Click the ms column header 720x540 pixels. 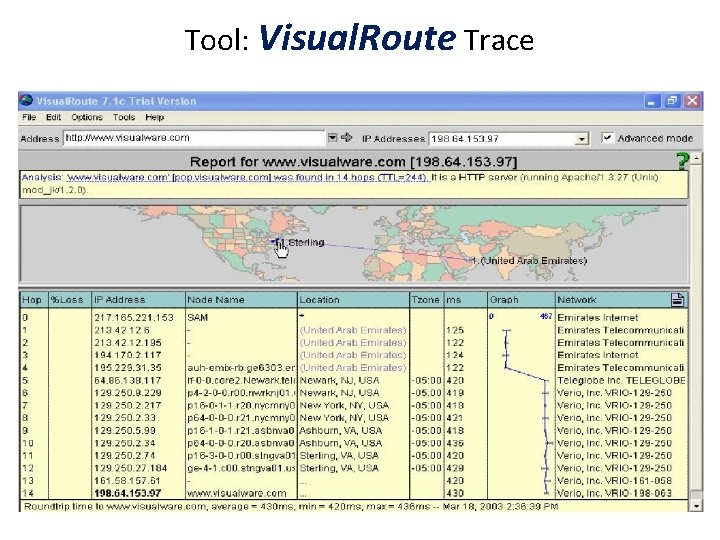pos(465,300)
